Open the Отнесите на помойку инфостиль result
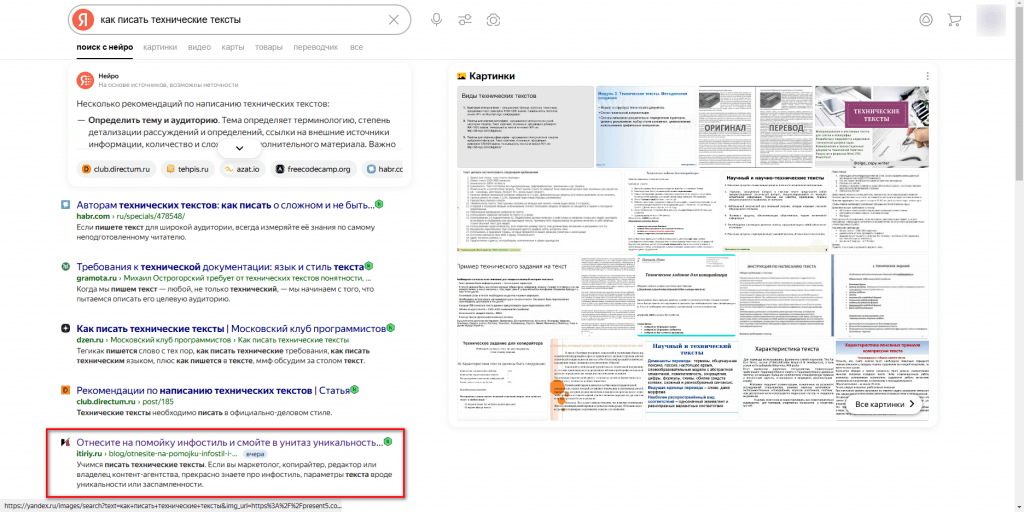The image size is (1024, 512). (x=230, y=442)
